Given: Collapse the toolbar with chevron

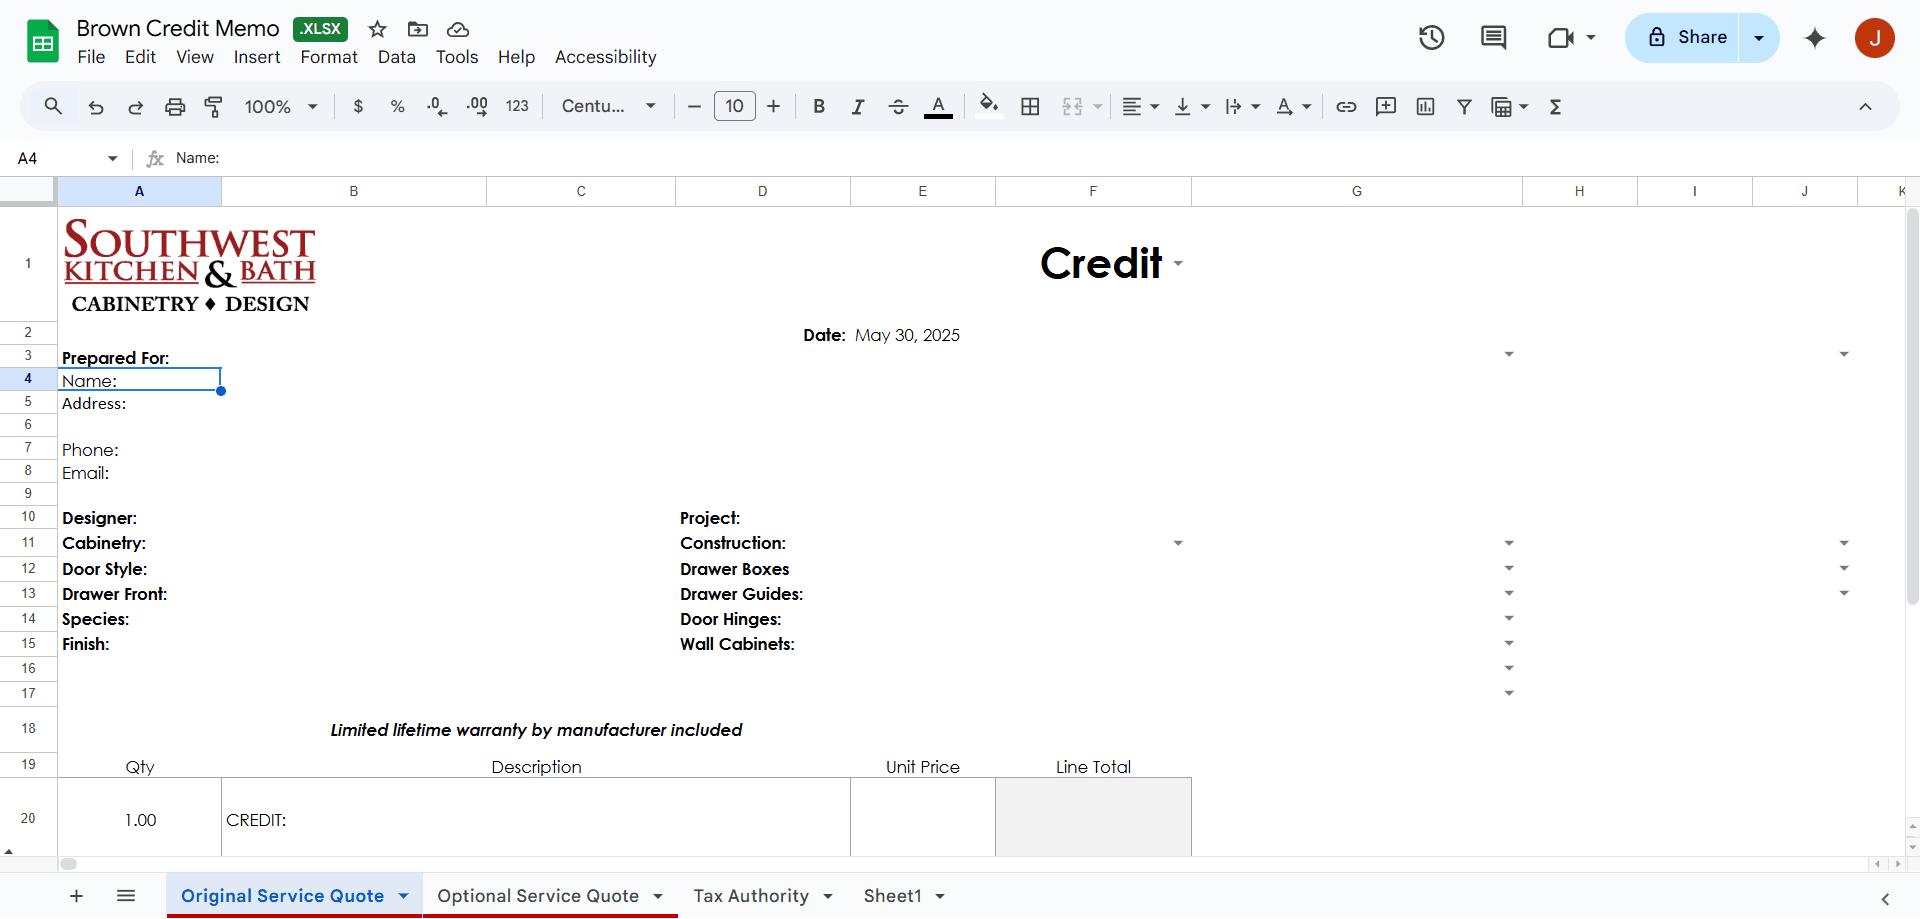Looking at the screenshot, I should coord(1865,106).
